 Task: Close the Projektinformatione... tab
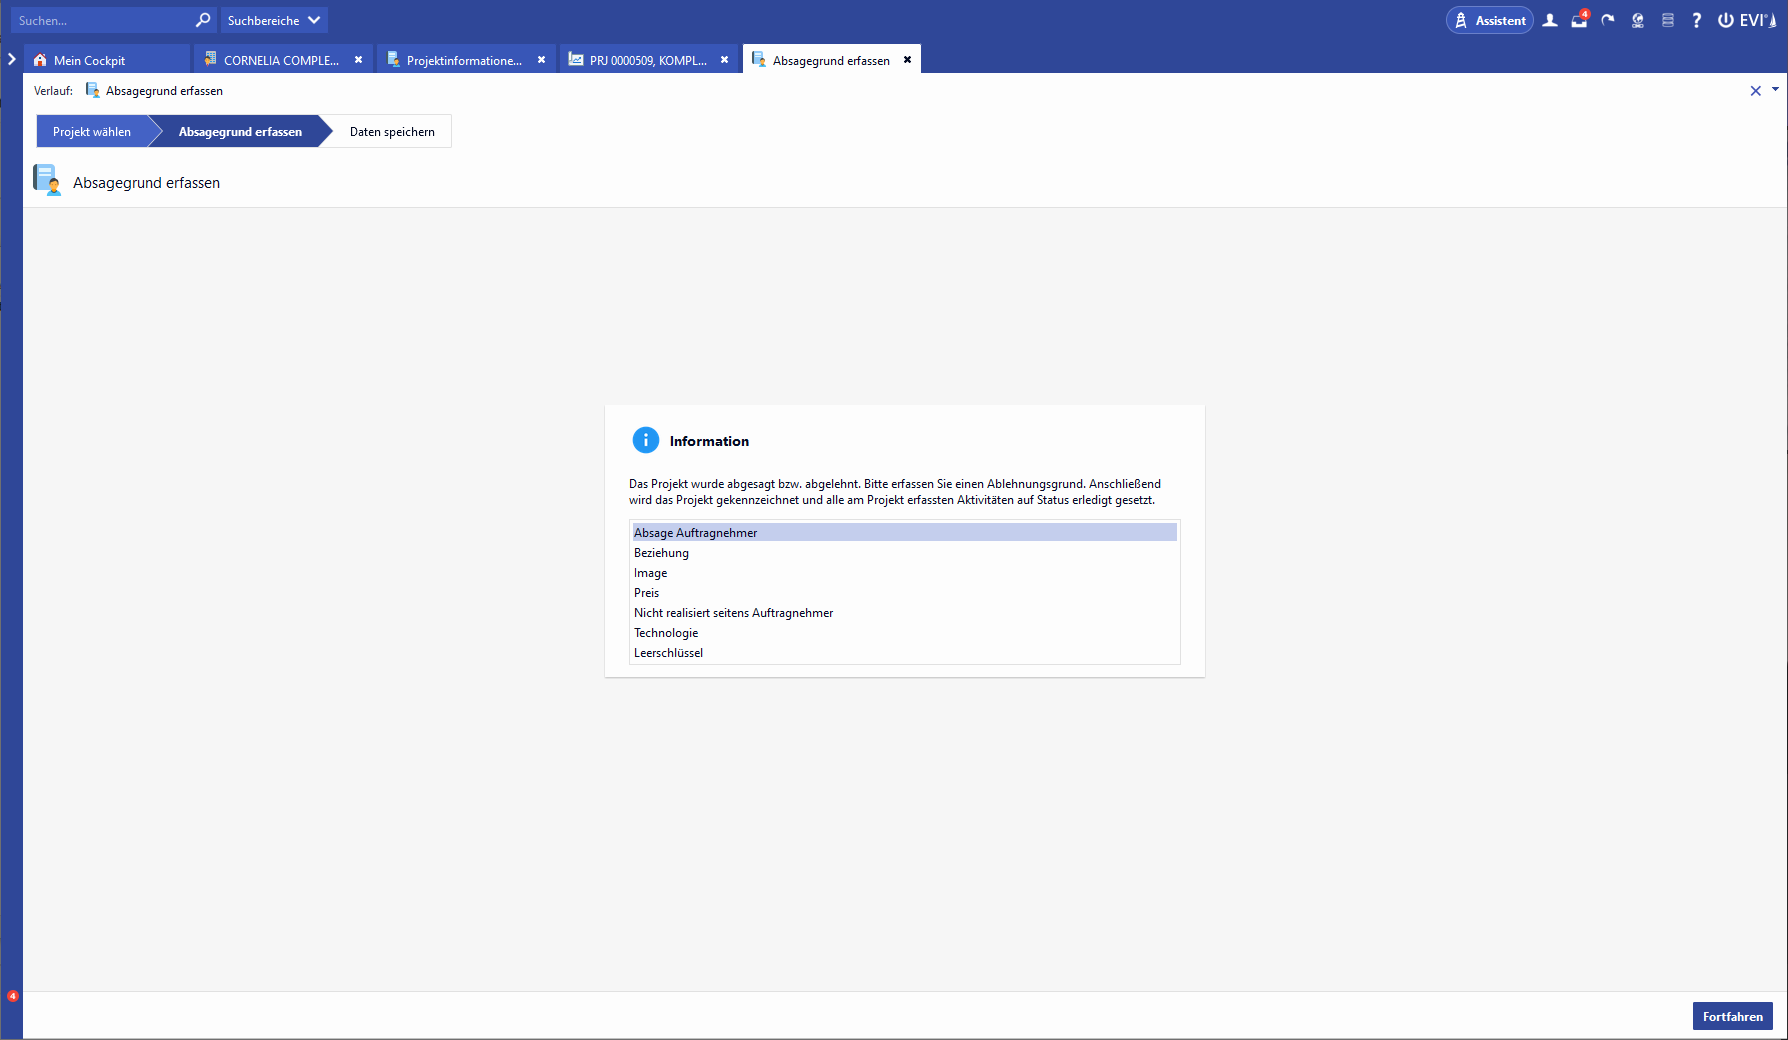coord(541,60)
